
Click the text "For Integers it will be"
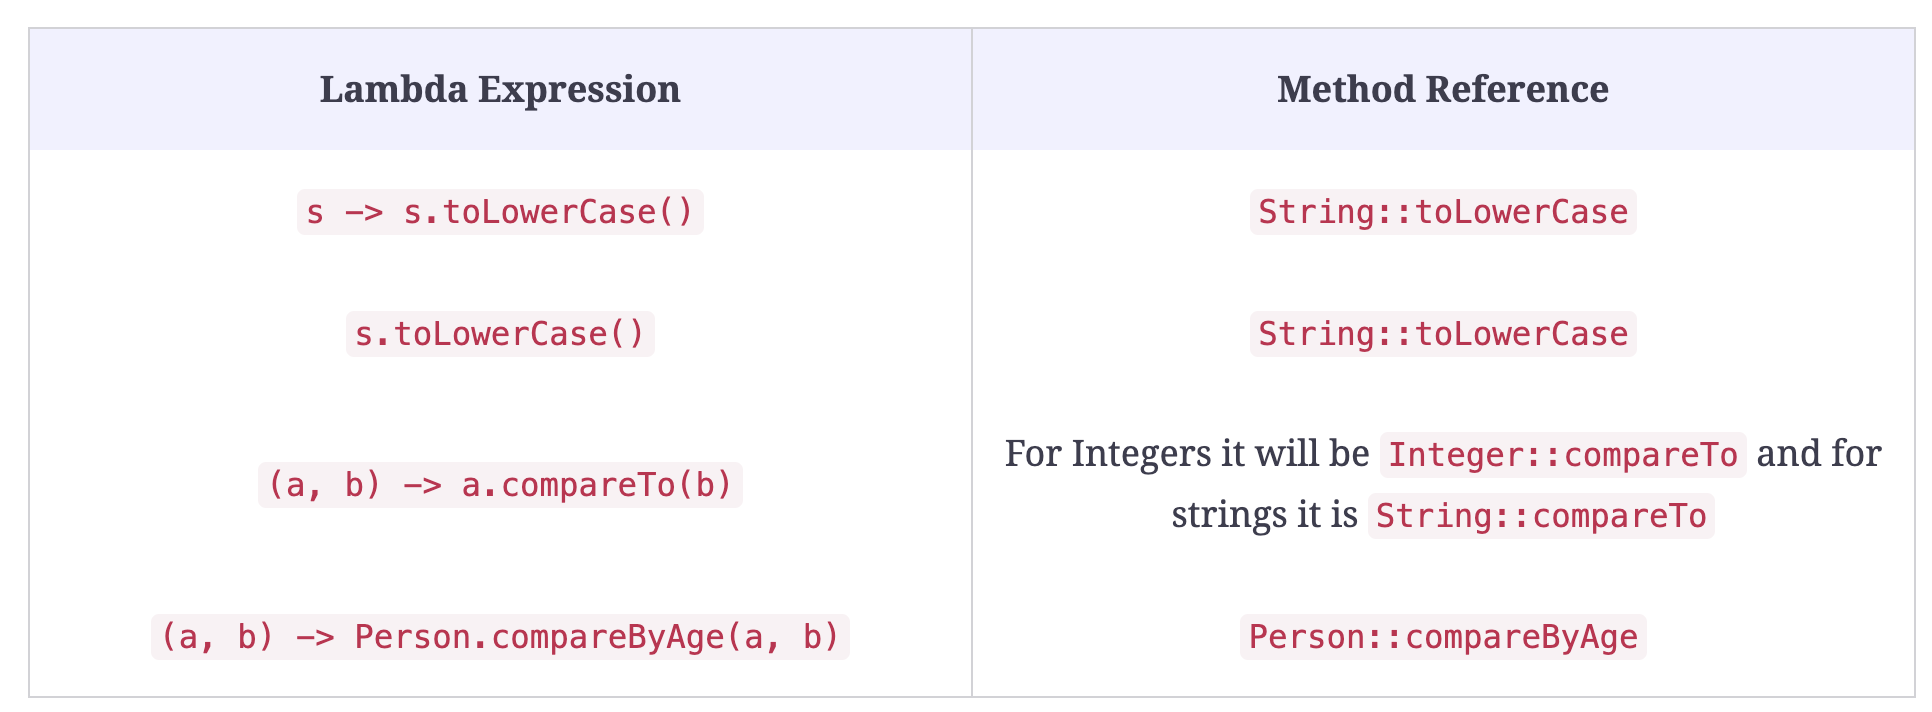click(x=1186, y=454)
